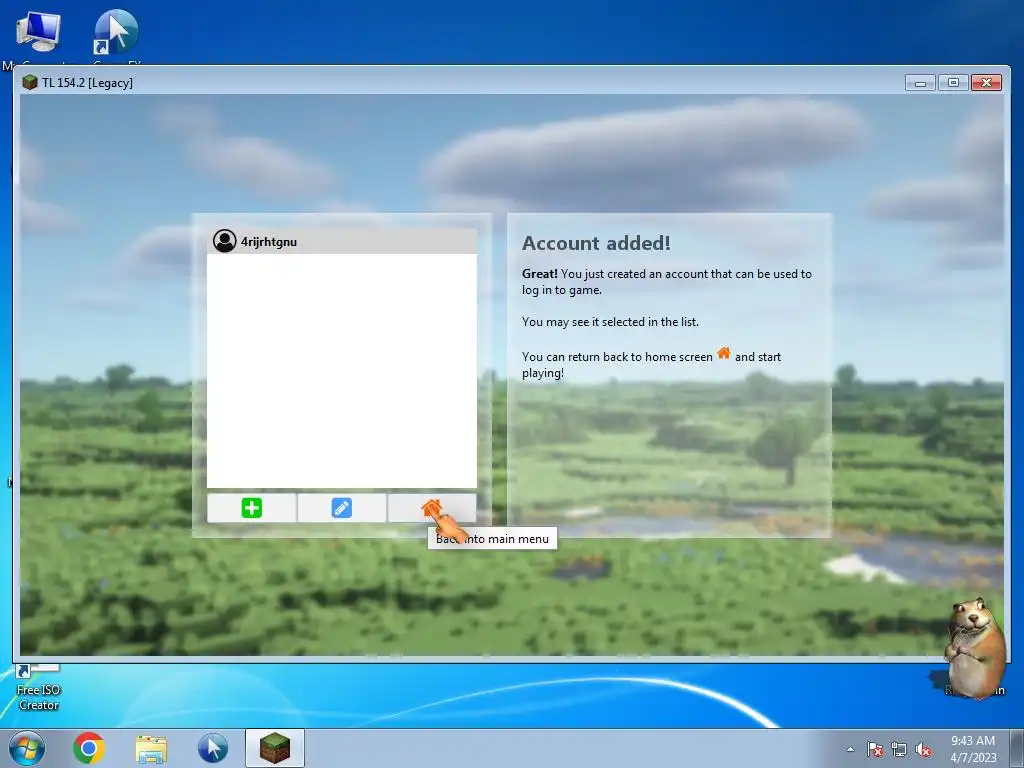
Task: Click the orange home back-to-menu button
Action: click(x=432, y=508)
